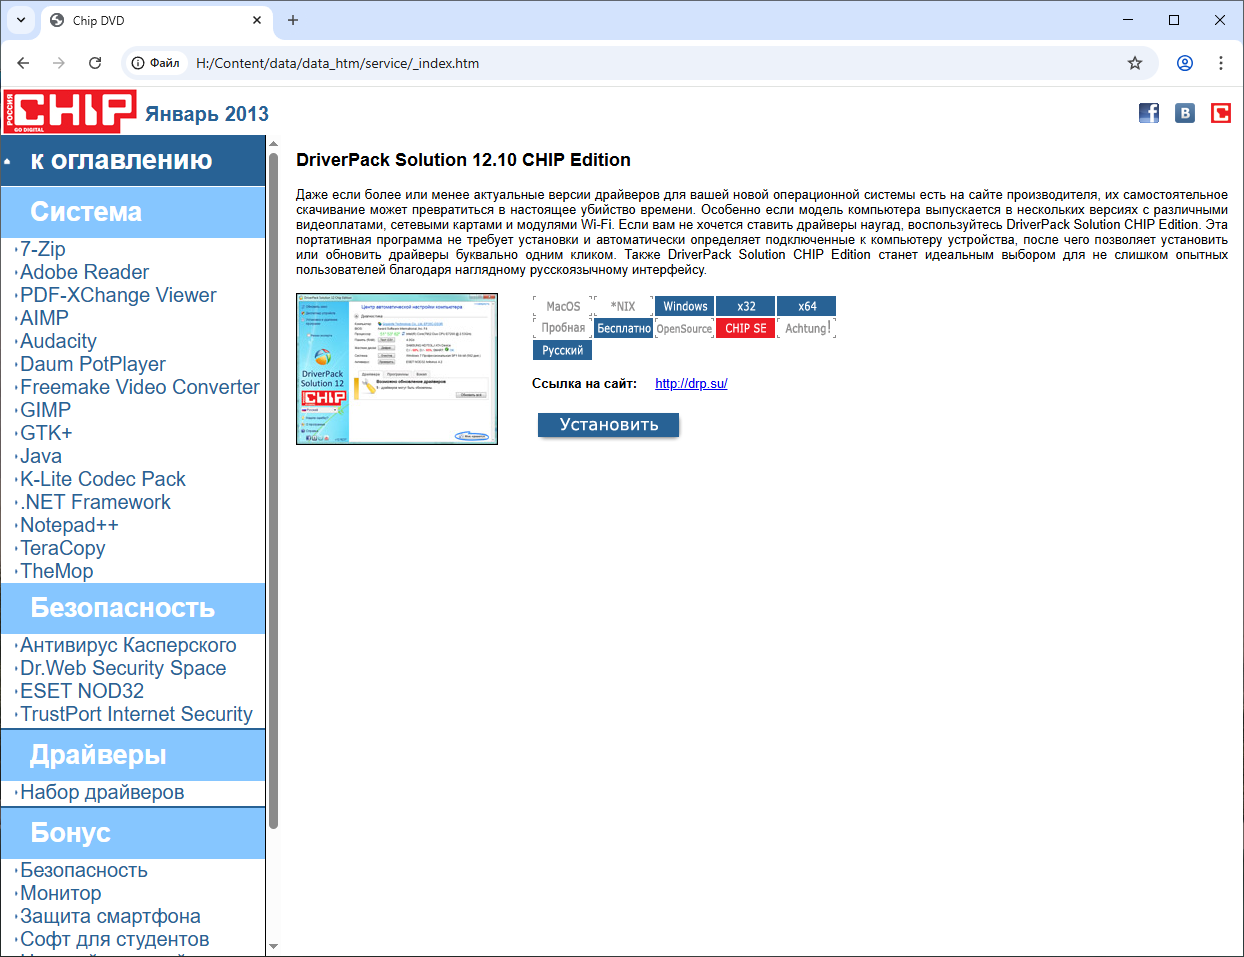This screenshot has height=957, width=1244.
Task: Open the browser profile icon
Action: pos(1185,63)
